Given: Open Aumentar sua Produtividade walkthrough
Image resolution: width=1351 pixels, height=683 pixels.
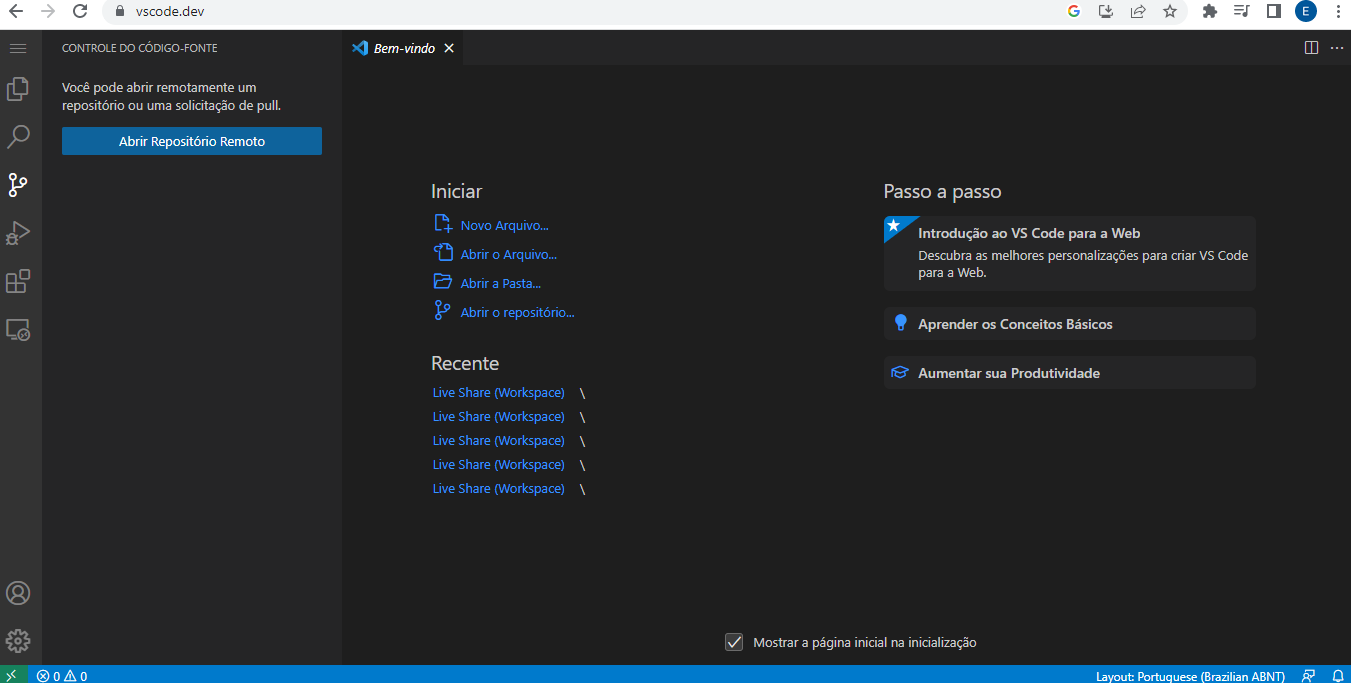Looking at the screenshot, I should (1069, 373).
